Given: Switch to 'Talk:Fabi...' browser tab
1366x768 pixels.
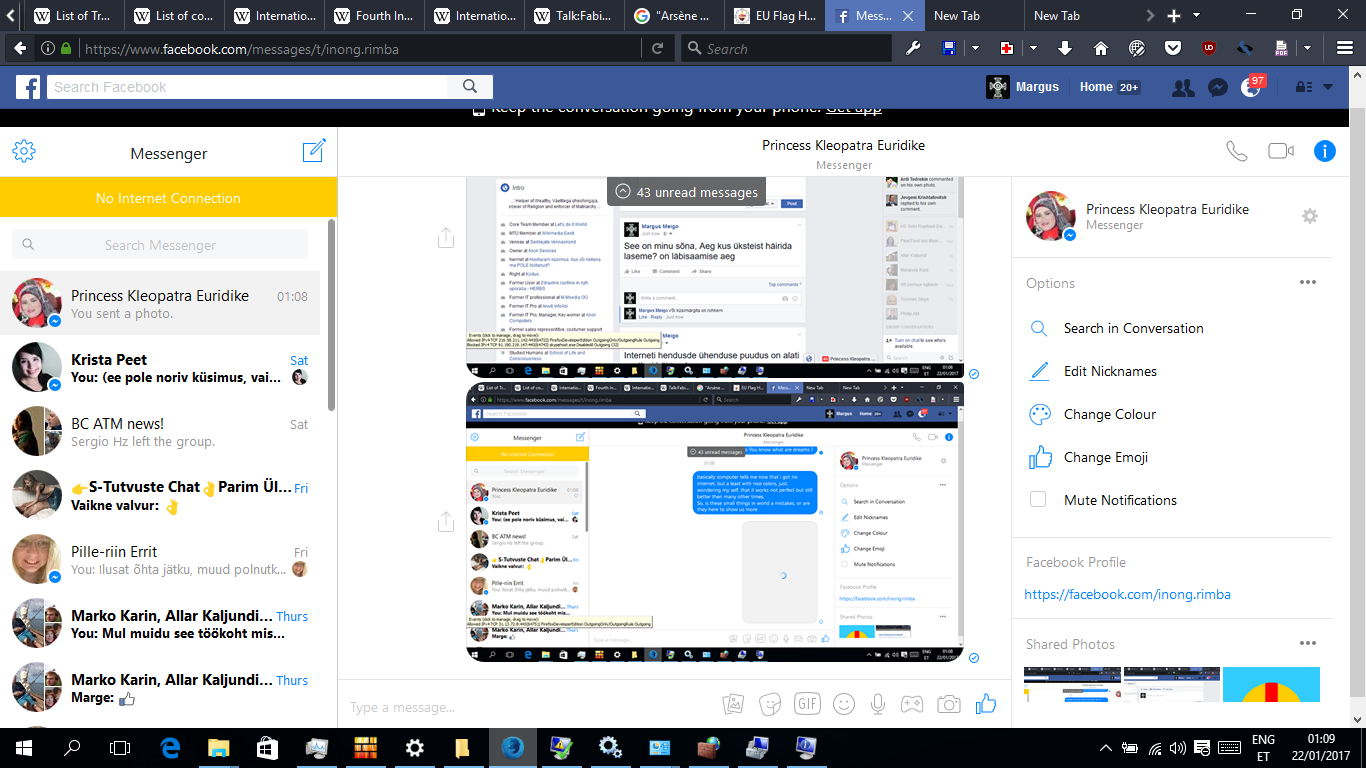Looking at the screenshot, I should click(575, 16).
